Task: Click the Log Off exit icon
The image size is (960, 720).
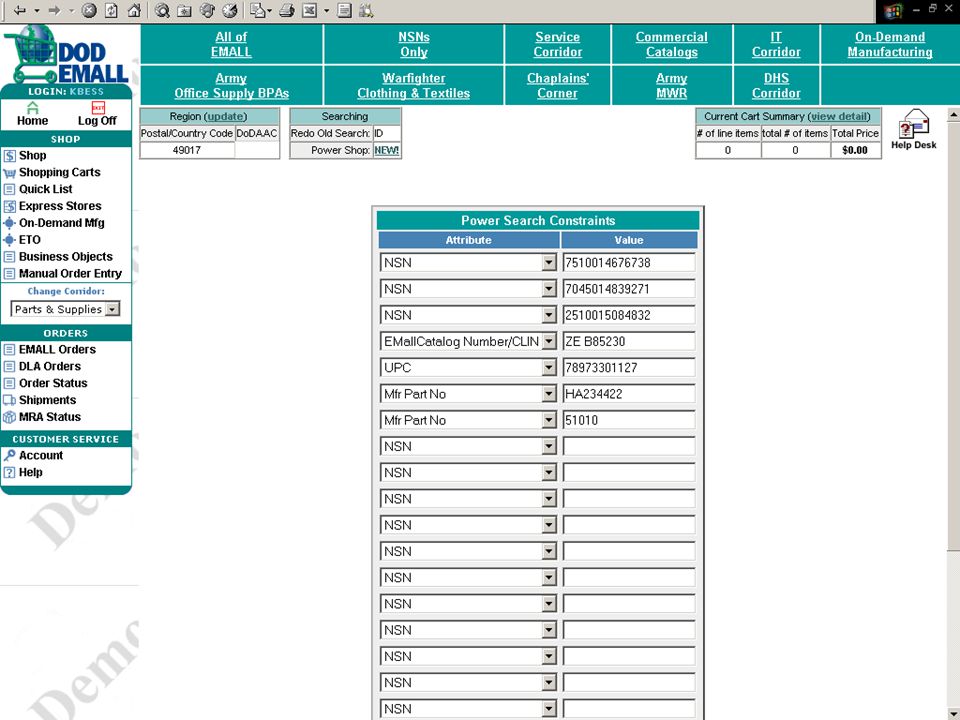Action: click(98, 108)
